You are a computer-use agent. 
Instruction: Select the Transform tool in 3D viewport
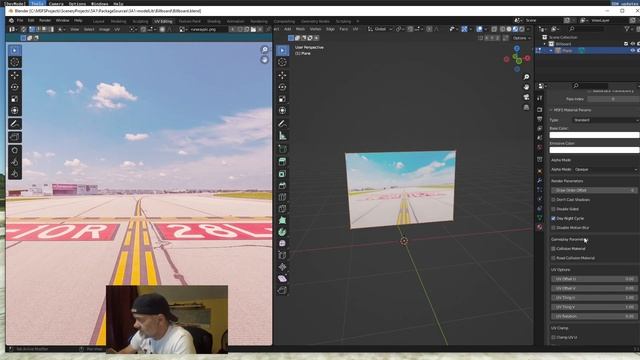click(x=282, y=111)
